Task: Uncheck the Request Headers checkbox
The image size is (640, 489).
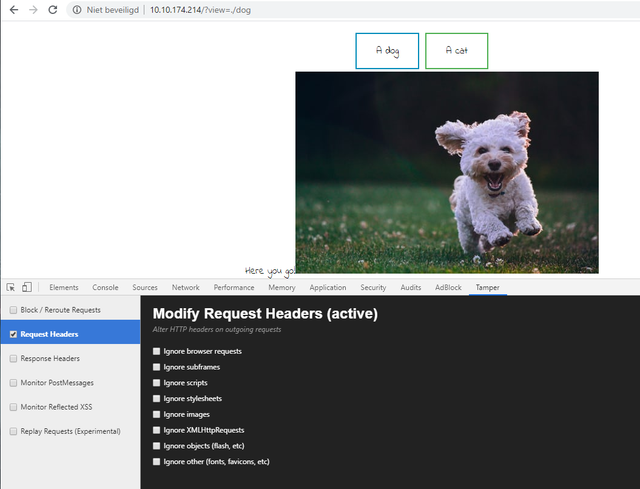Action: click(13, 334)
